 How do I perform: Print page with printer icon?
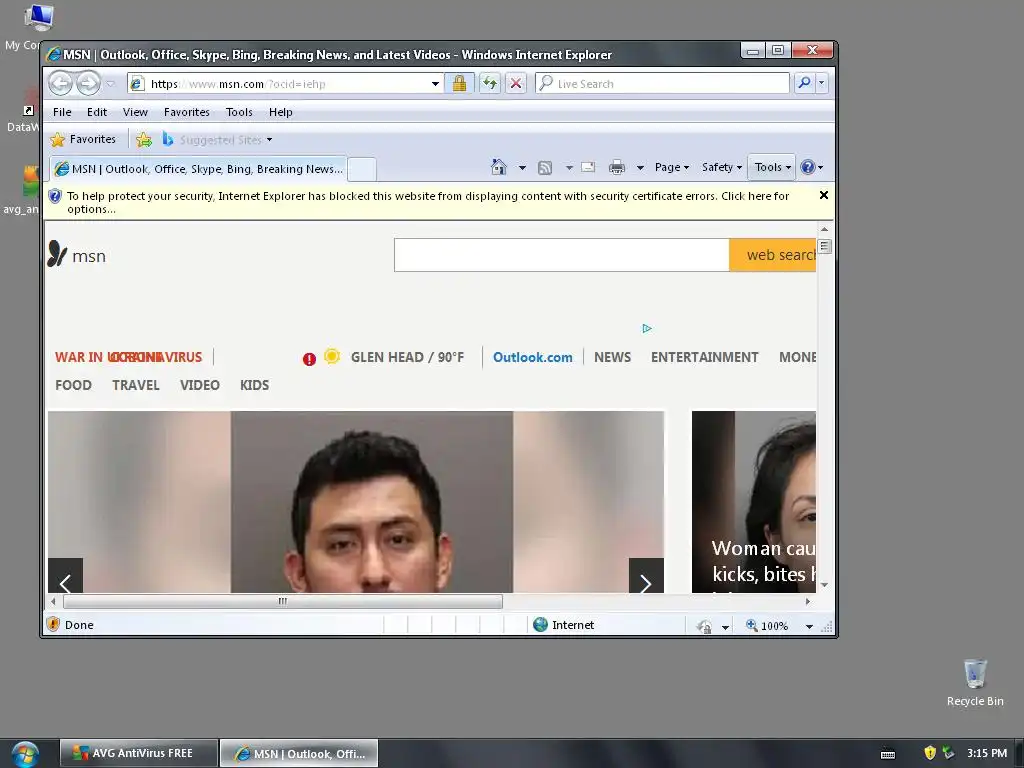click(x=616, y=168)
